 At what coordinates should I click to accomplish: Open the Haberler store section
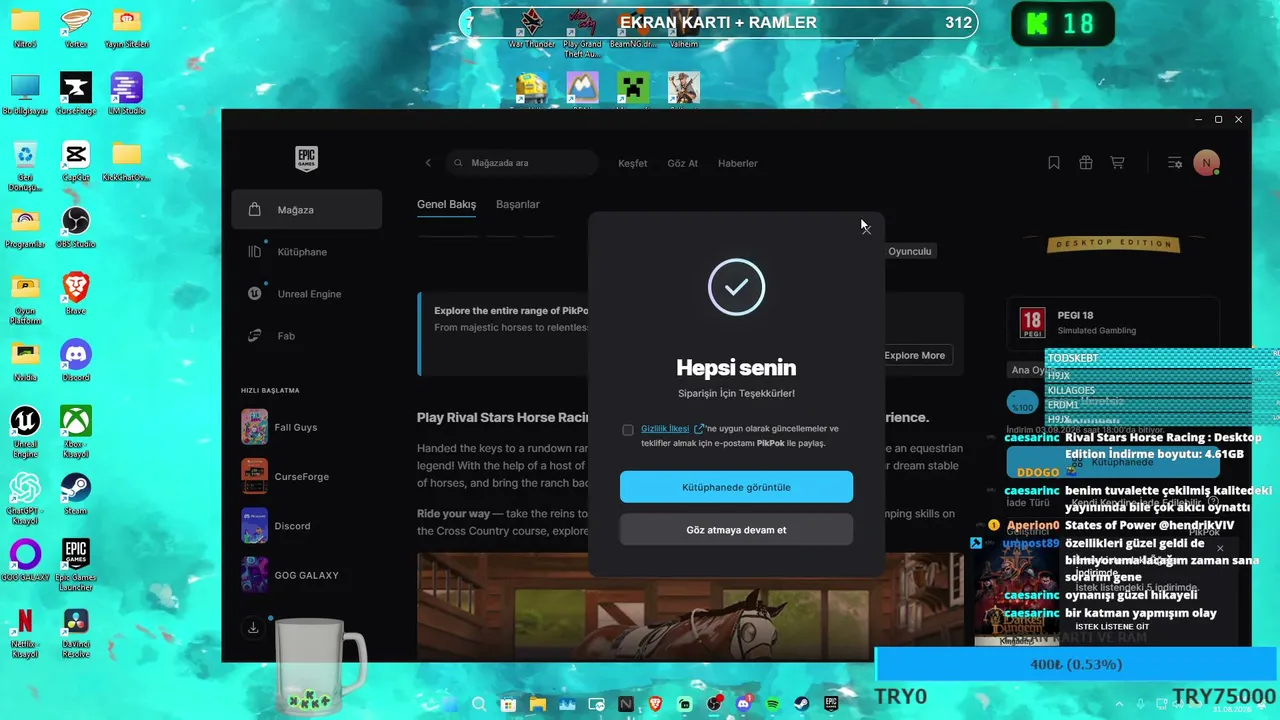tap(738, 163)
